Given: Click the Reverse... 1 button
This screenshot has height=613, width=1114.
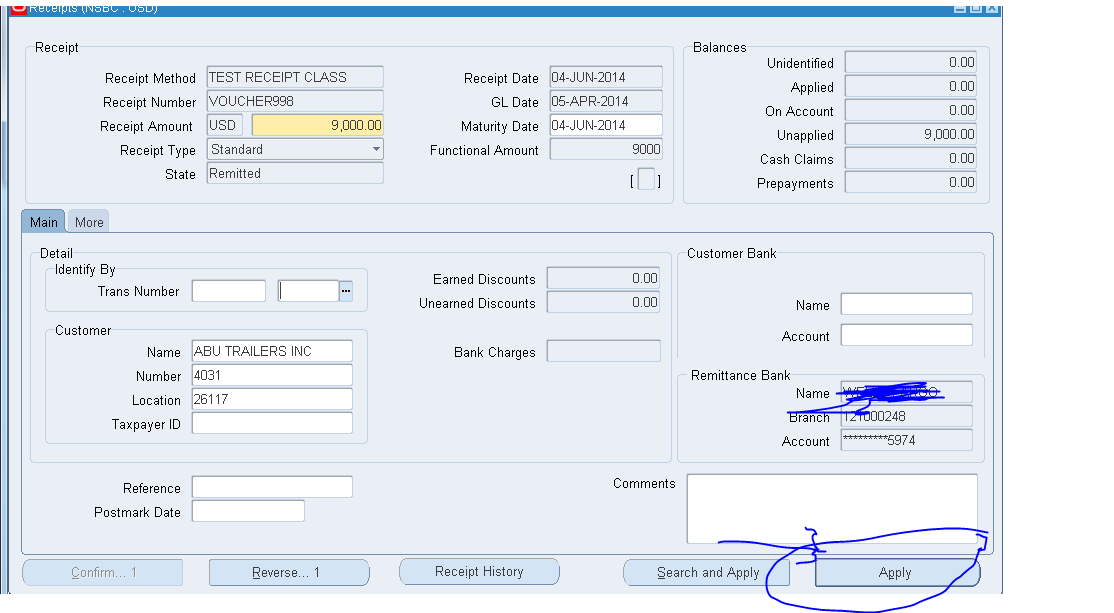Looking at the screenshot, I should 289,573.
